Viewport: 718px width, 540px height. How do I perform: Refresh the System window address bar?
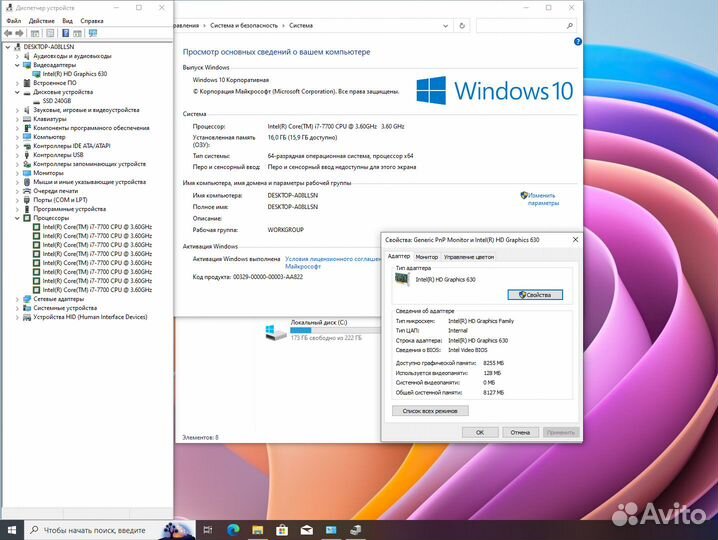click(x=462, y=26)
